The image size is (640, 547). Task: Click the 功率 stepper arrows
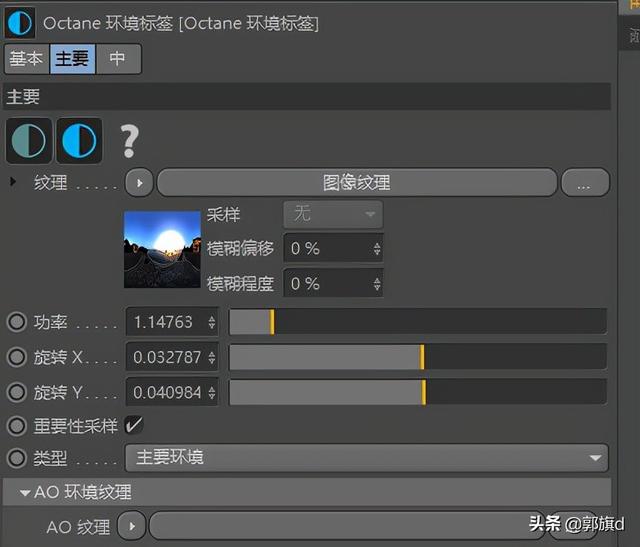tap(211, 322)
